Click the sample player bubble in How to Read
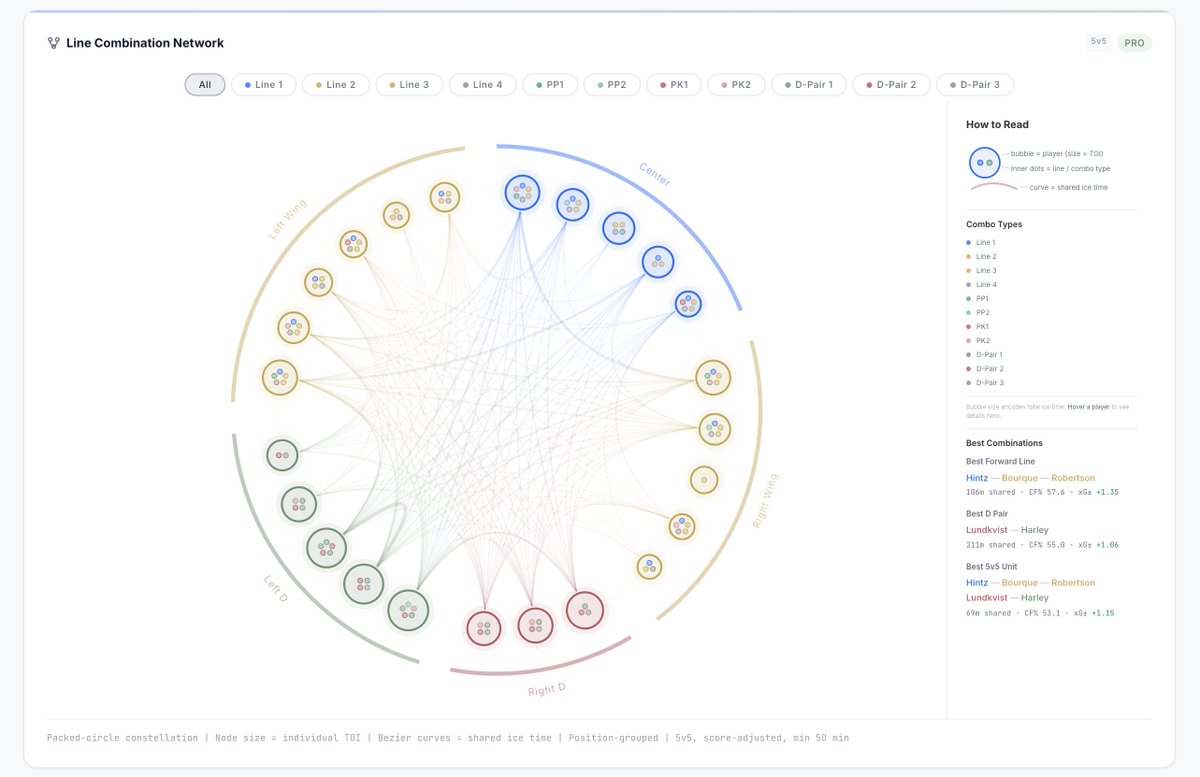The height and width of the screenshot is (777, 1200). 984,162
